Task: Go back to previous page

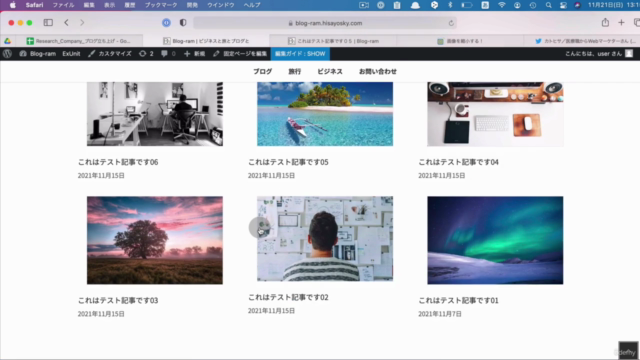Action: pos(67,23)
